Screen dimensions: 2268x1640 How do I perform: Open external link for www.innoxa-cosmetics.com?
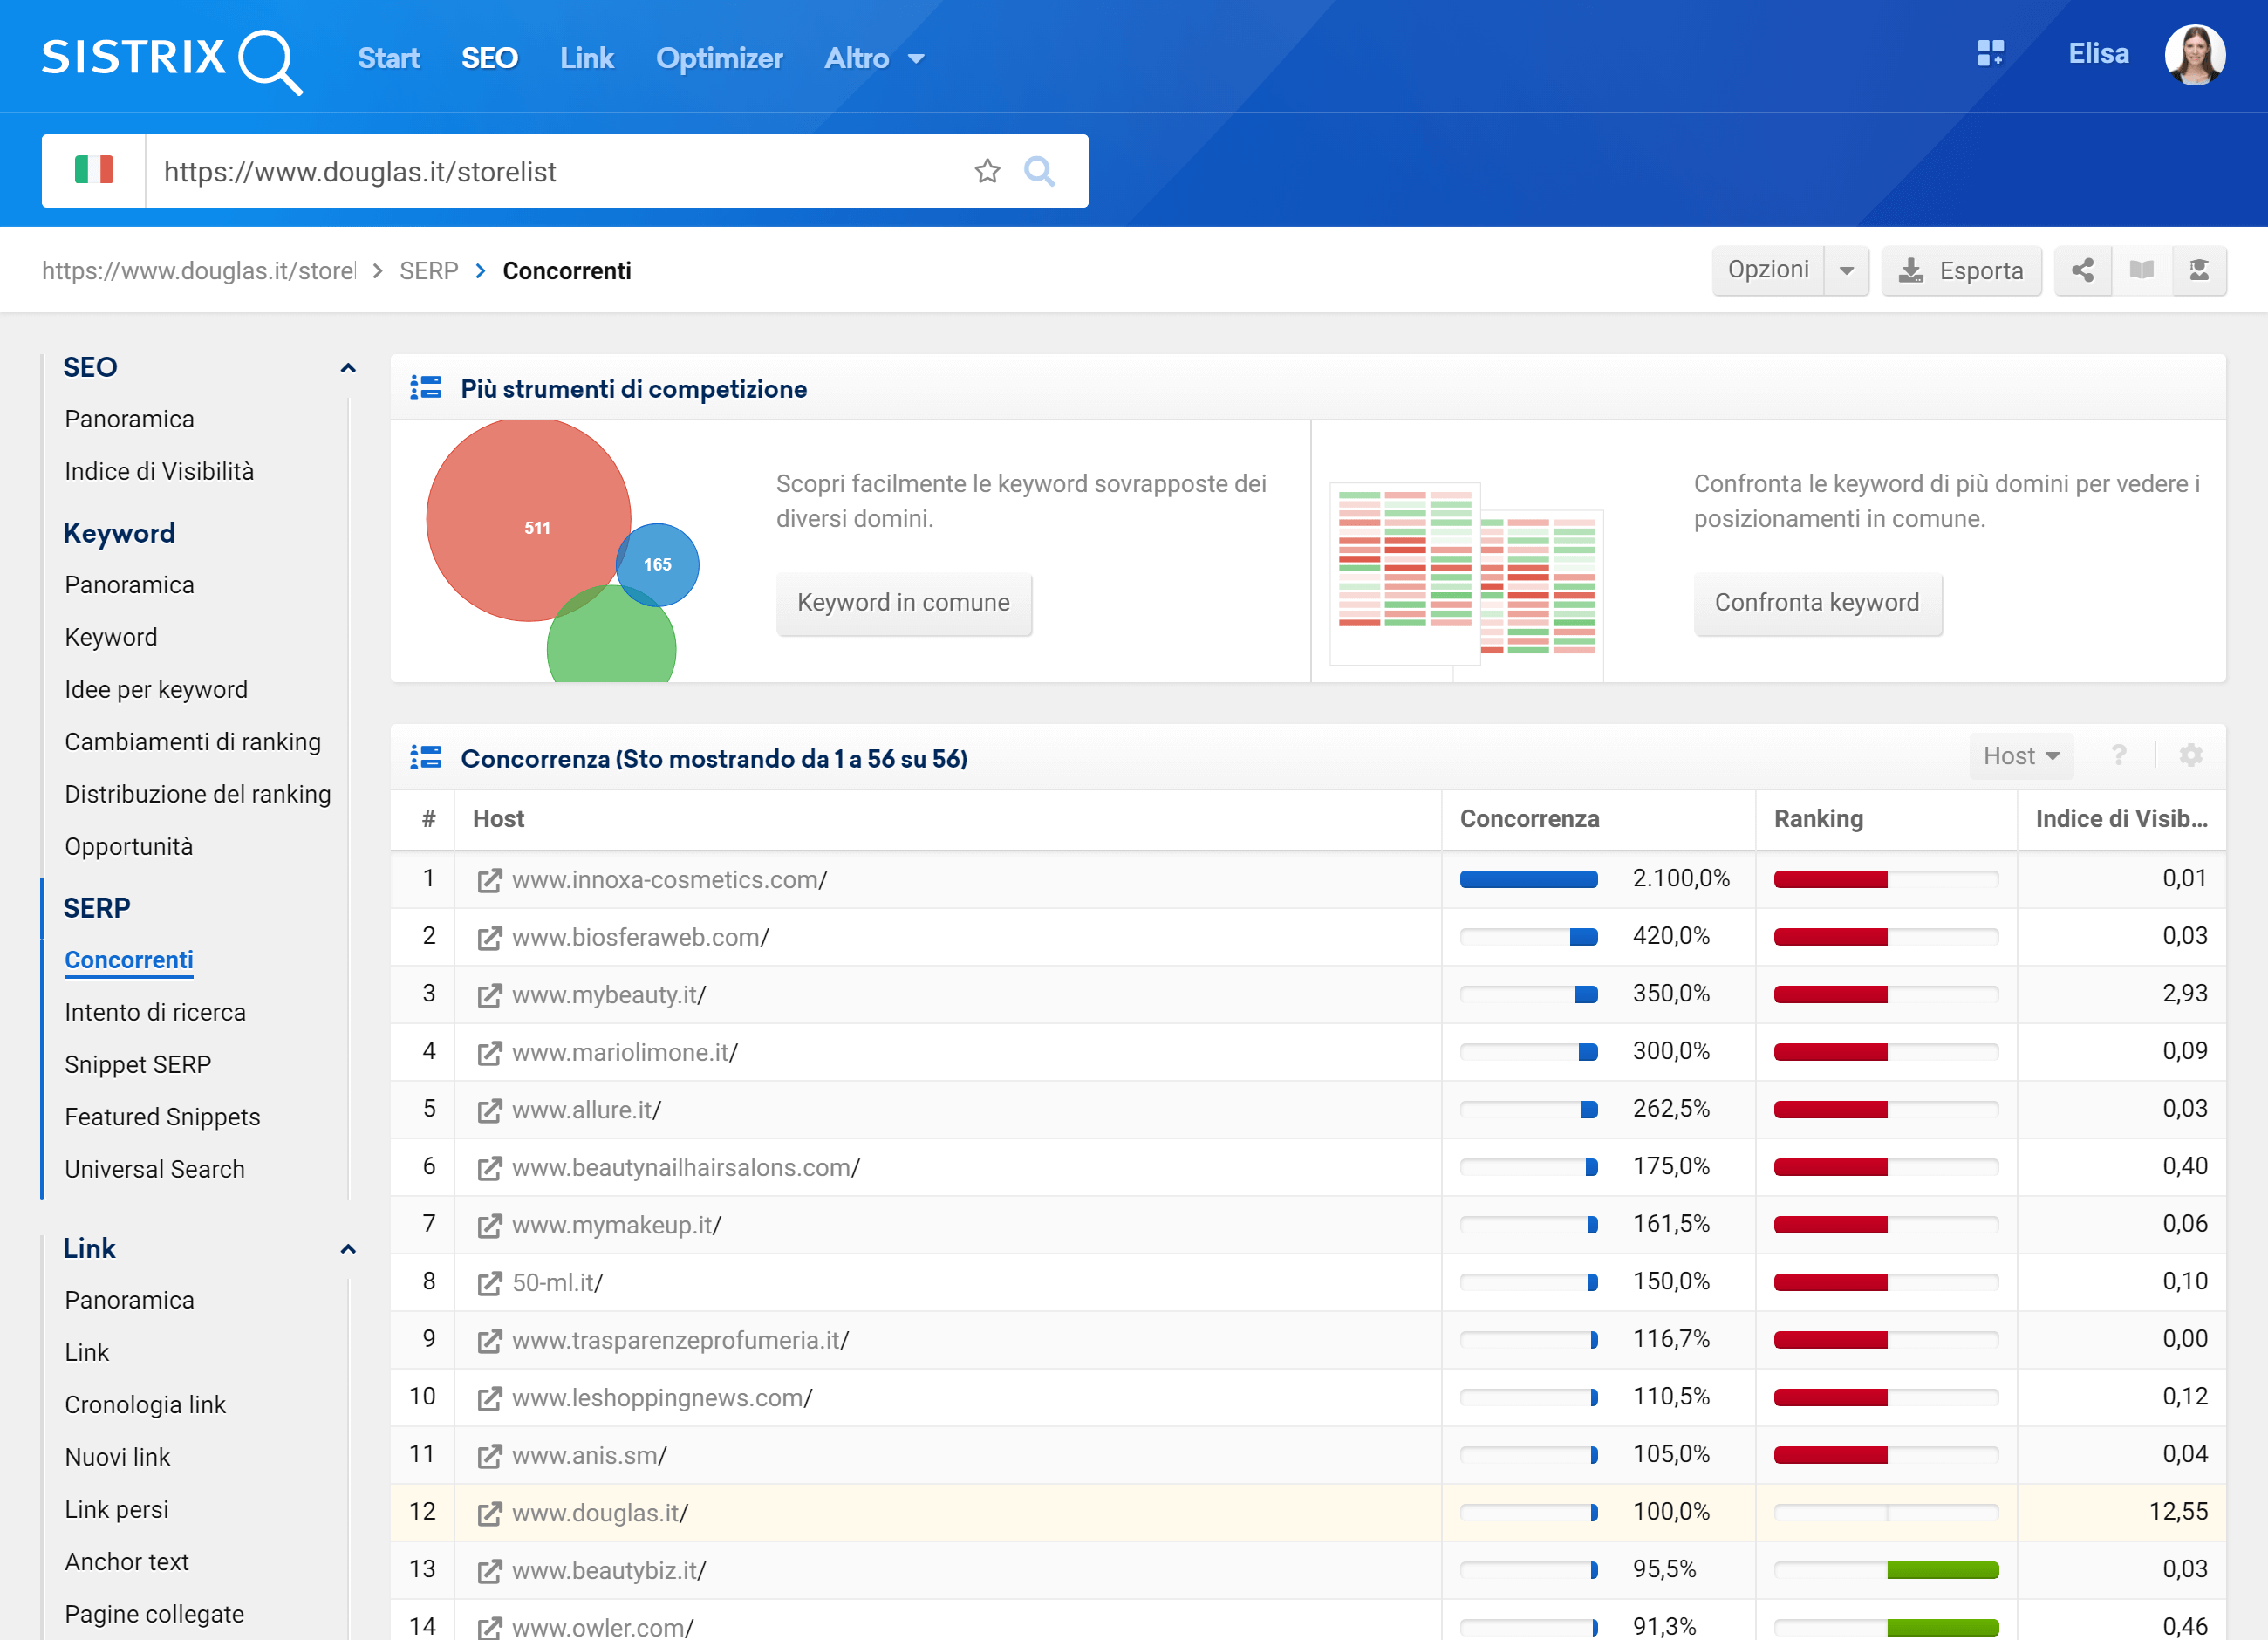[489, 880]
